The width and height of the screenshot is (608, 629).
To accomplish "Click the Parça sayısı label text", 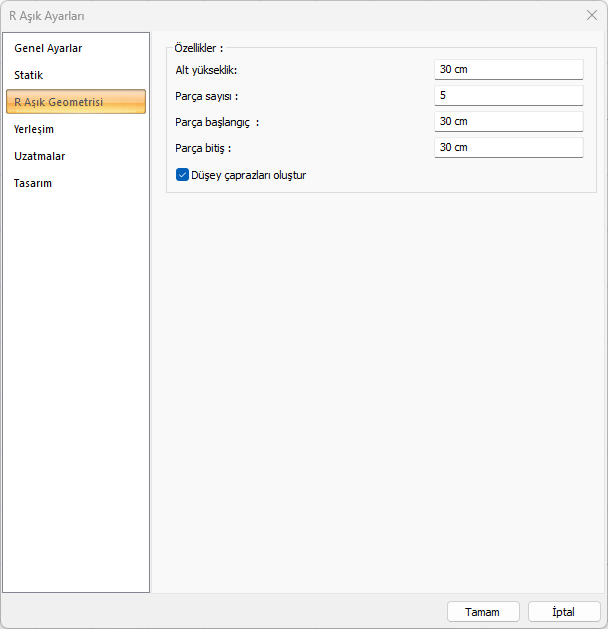I will click(207, 95).
